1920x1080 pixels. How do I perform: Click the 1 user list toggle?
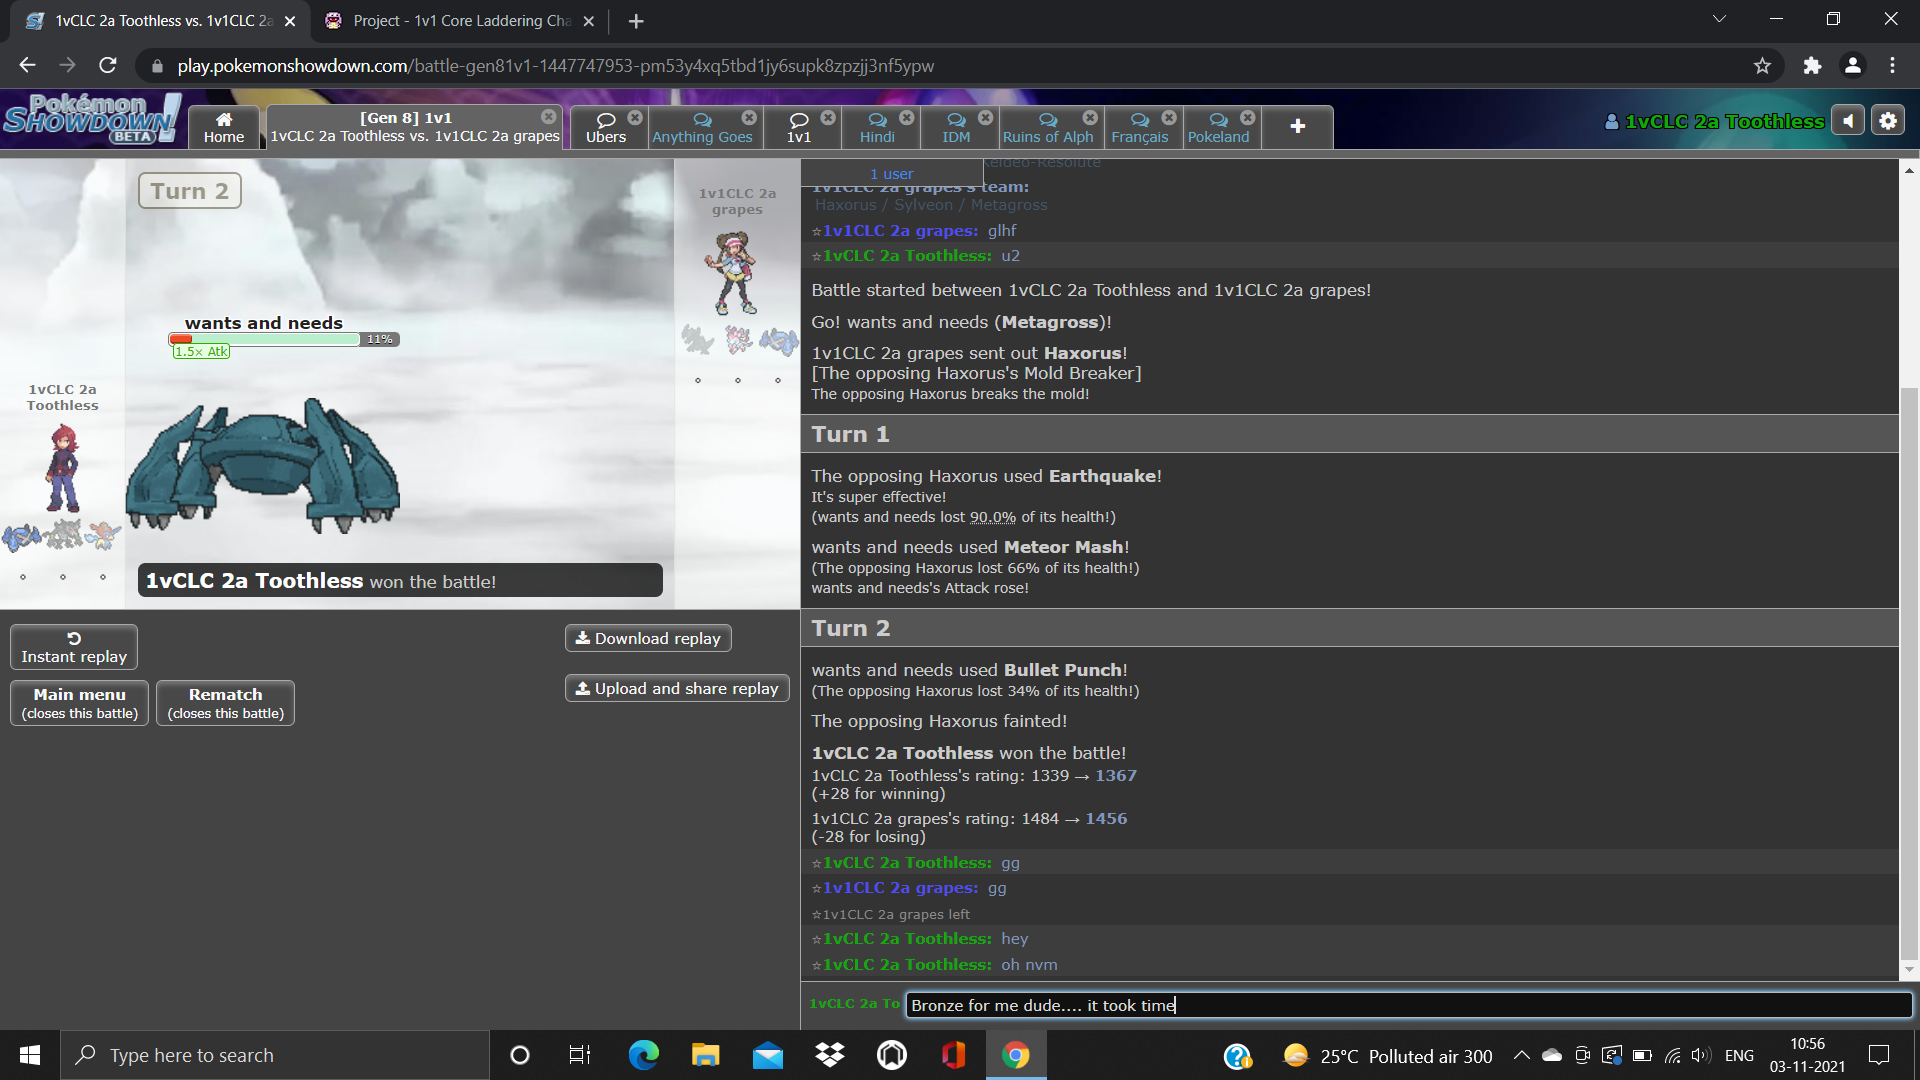(x=891, y=174)
